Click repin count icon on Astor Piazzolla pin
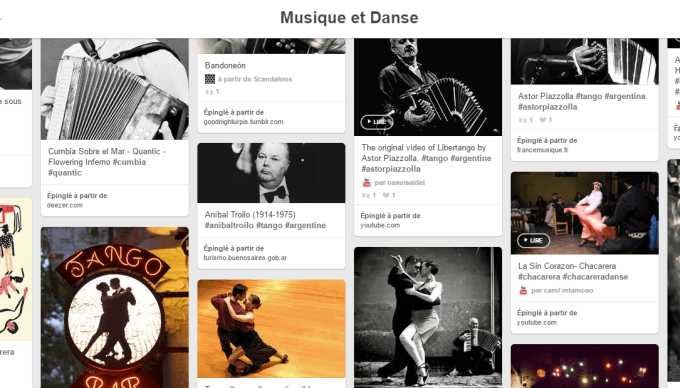 click(x=522, y=120)
